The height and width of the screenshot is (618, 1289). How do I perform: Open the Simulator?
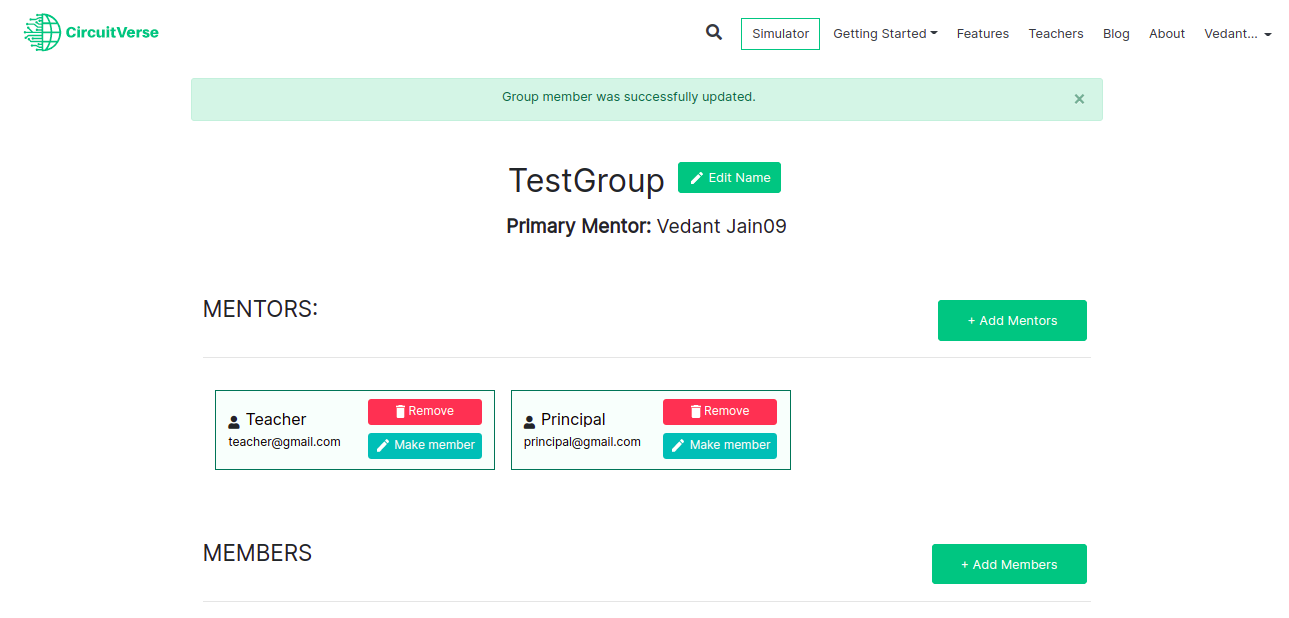click(x=780, y=34)
